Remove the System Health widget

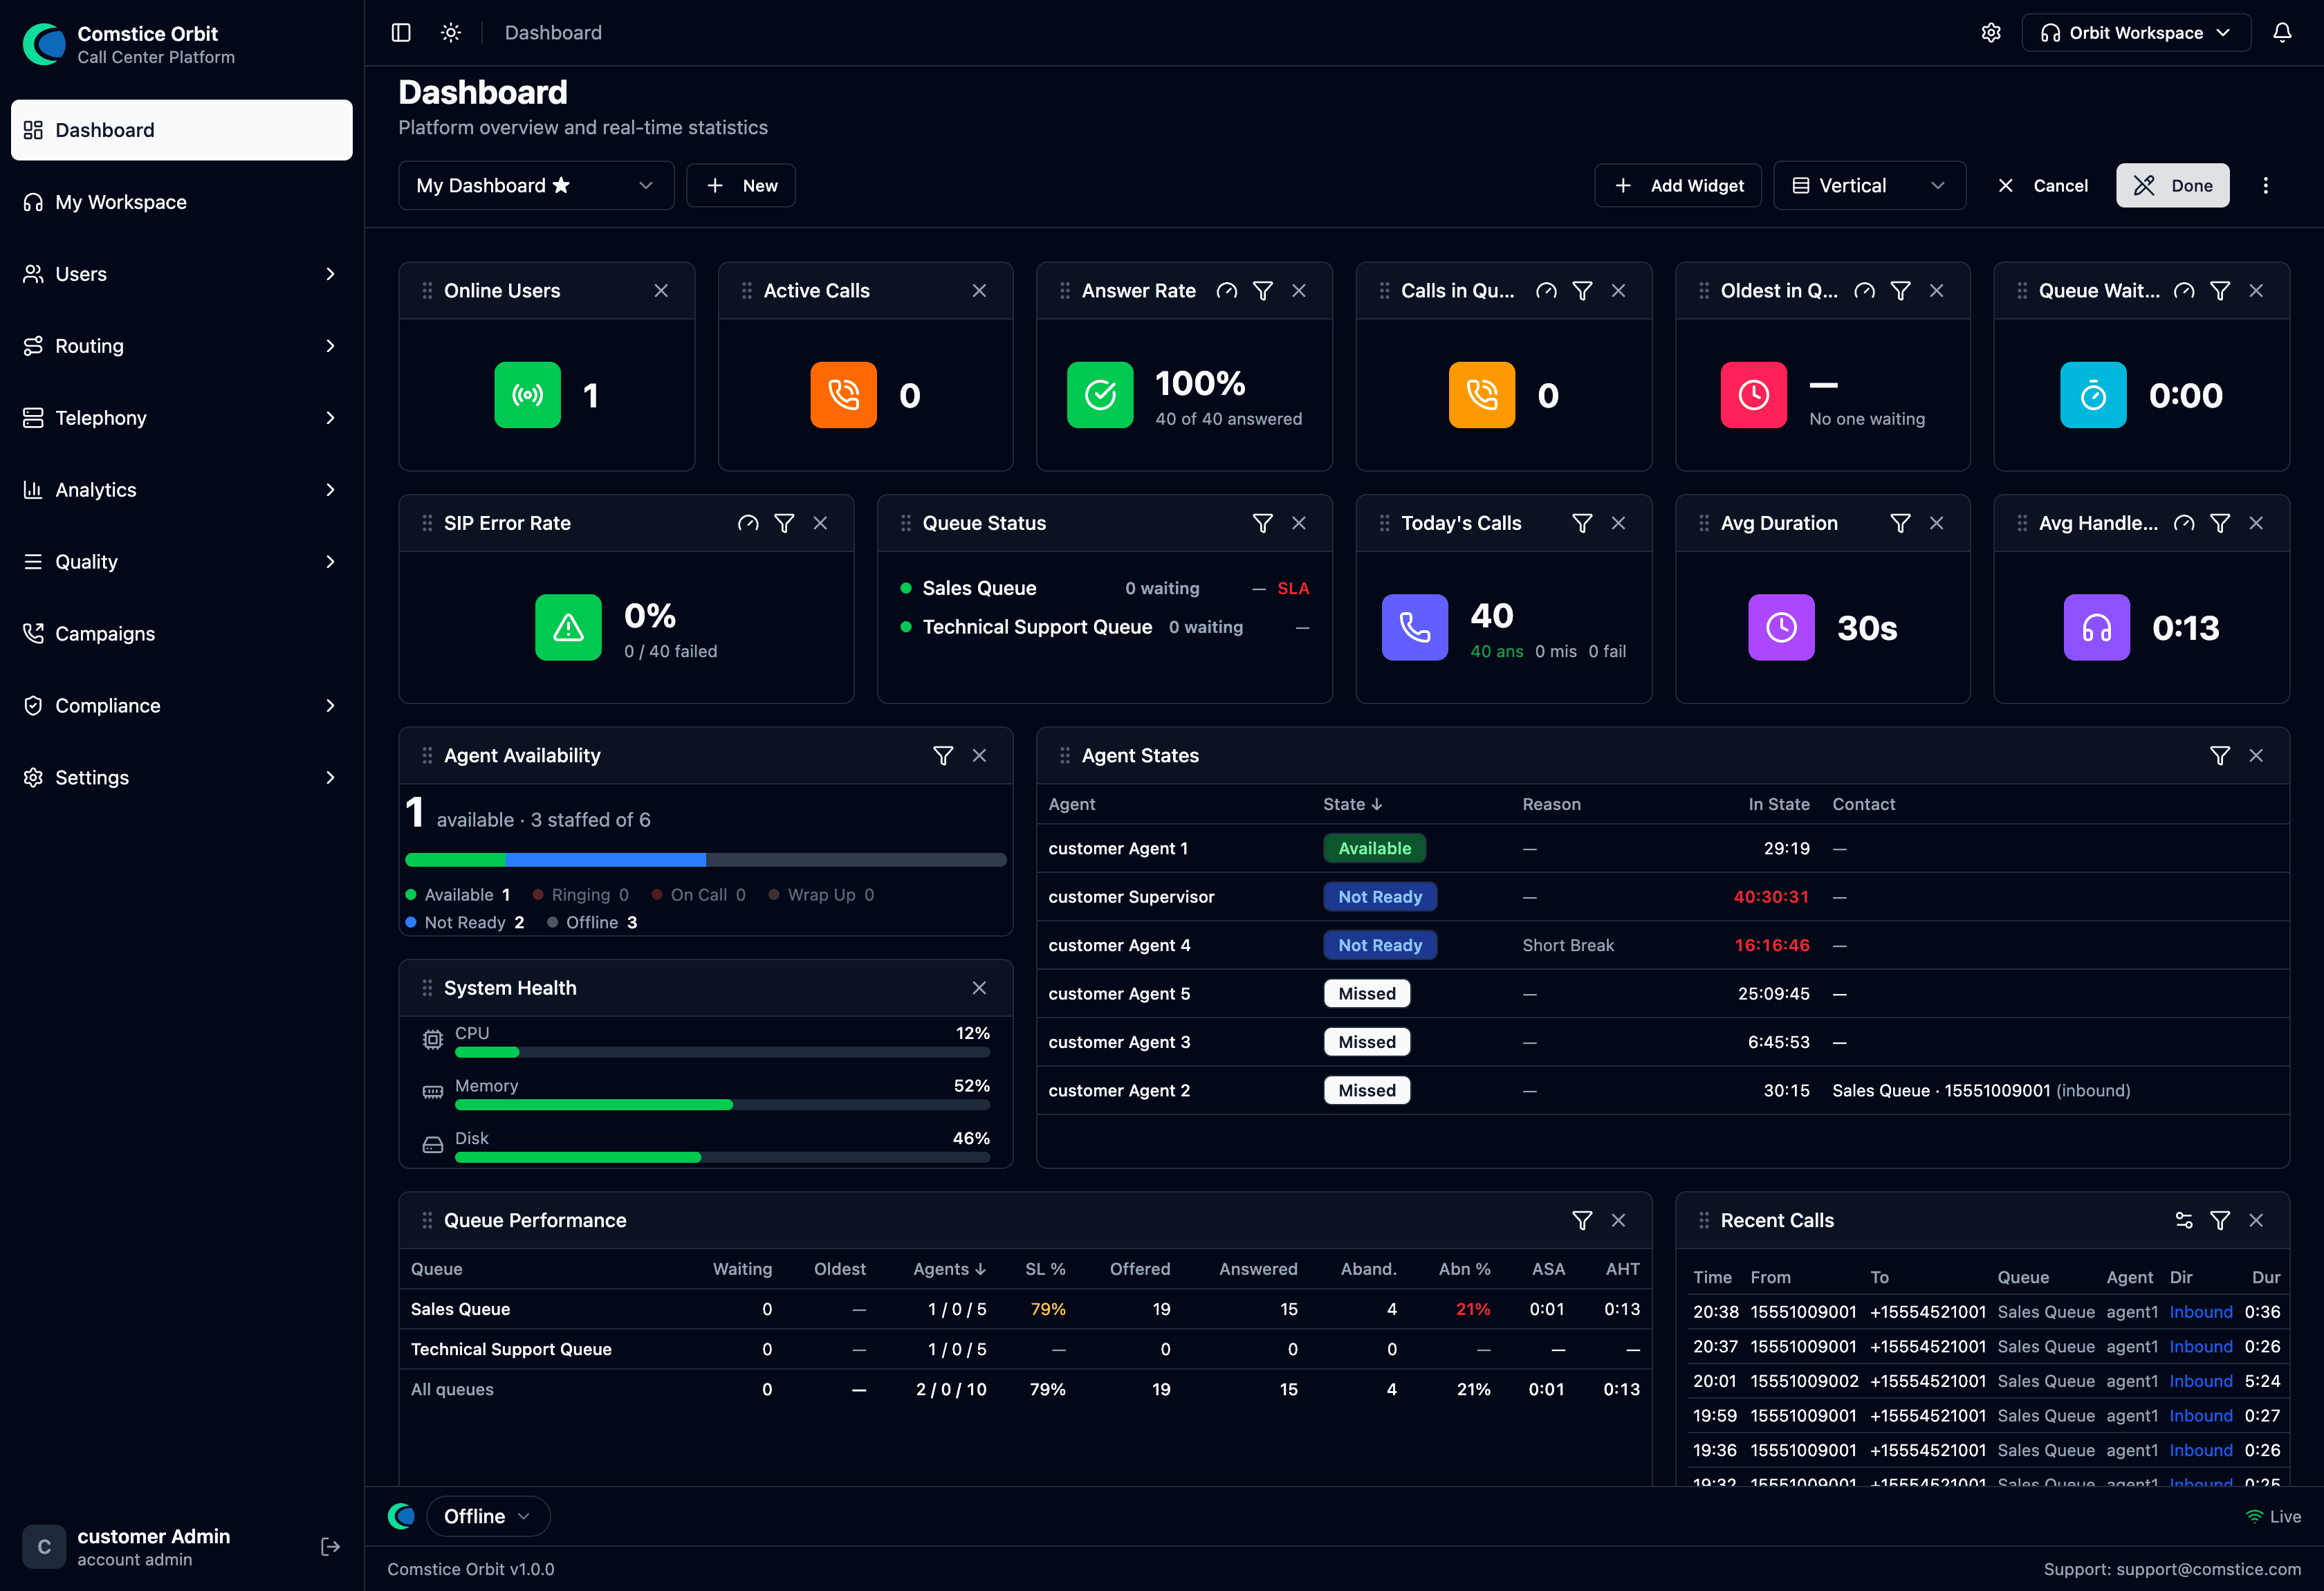tap(979, 988)
